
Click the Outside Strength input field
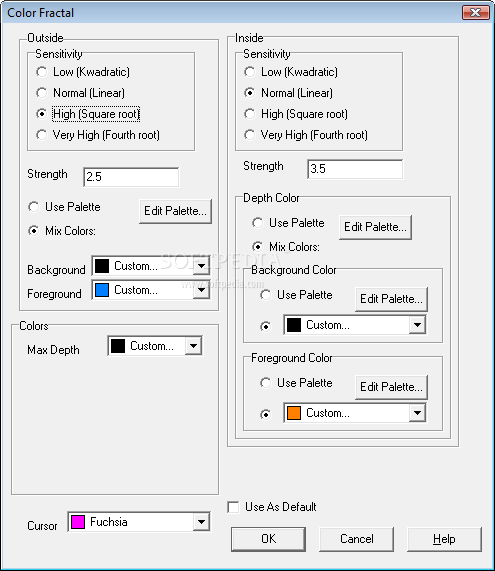pos(131,177)
